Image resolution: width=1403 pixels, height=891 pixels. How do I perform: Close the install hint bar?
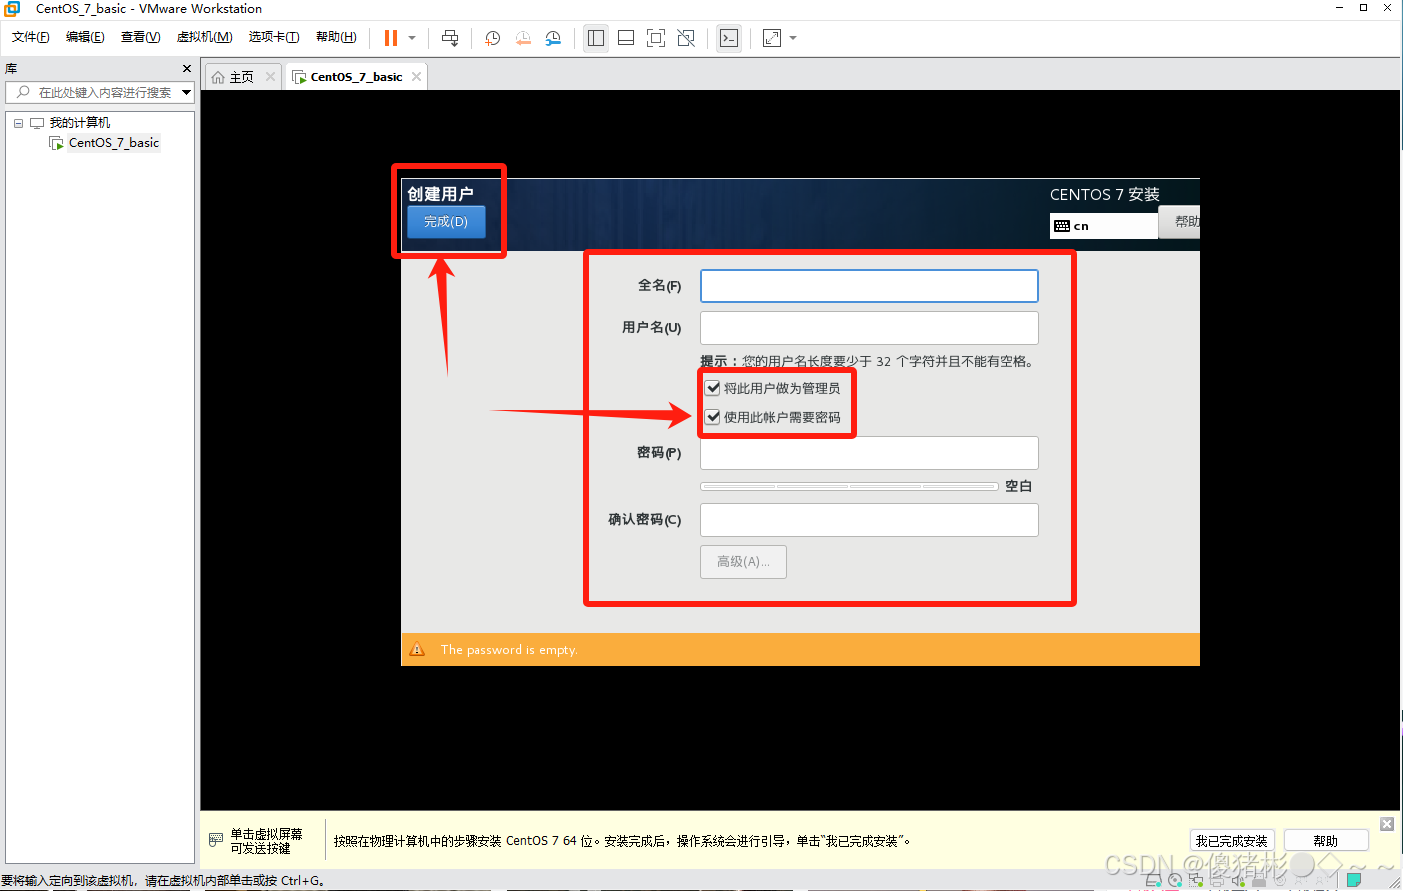1387,824
